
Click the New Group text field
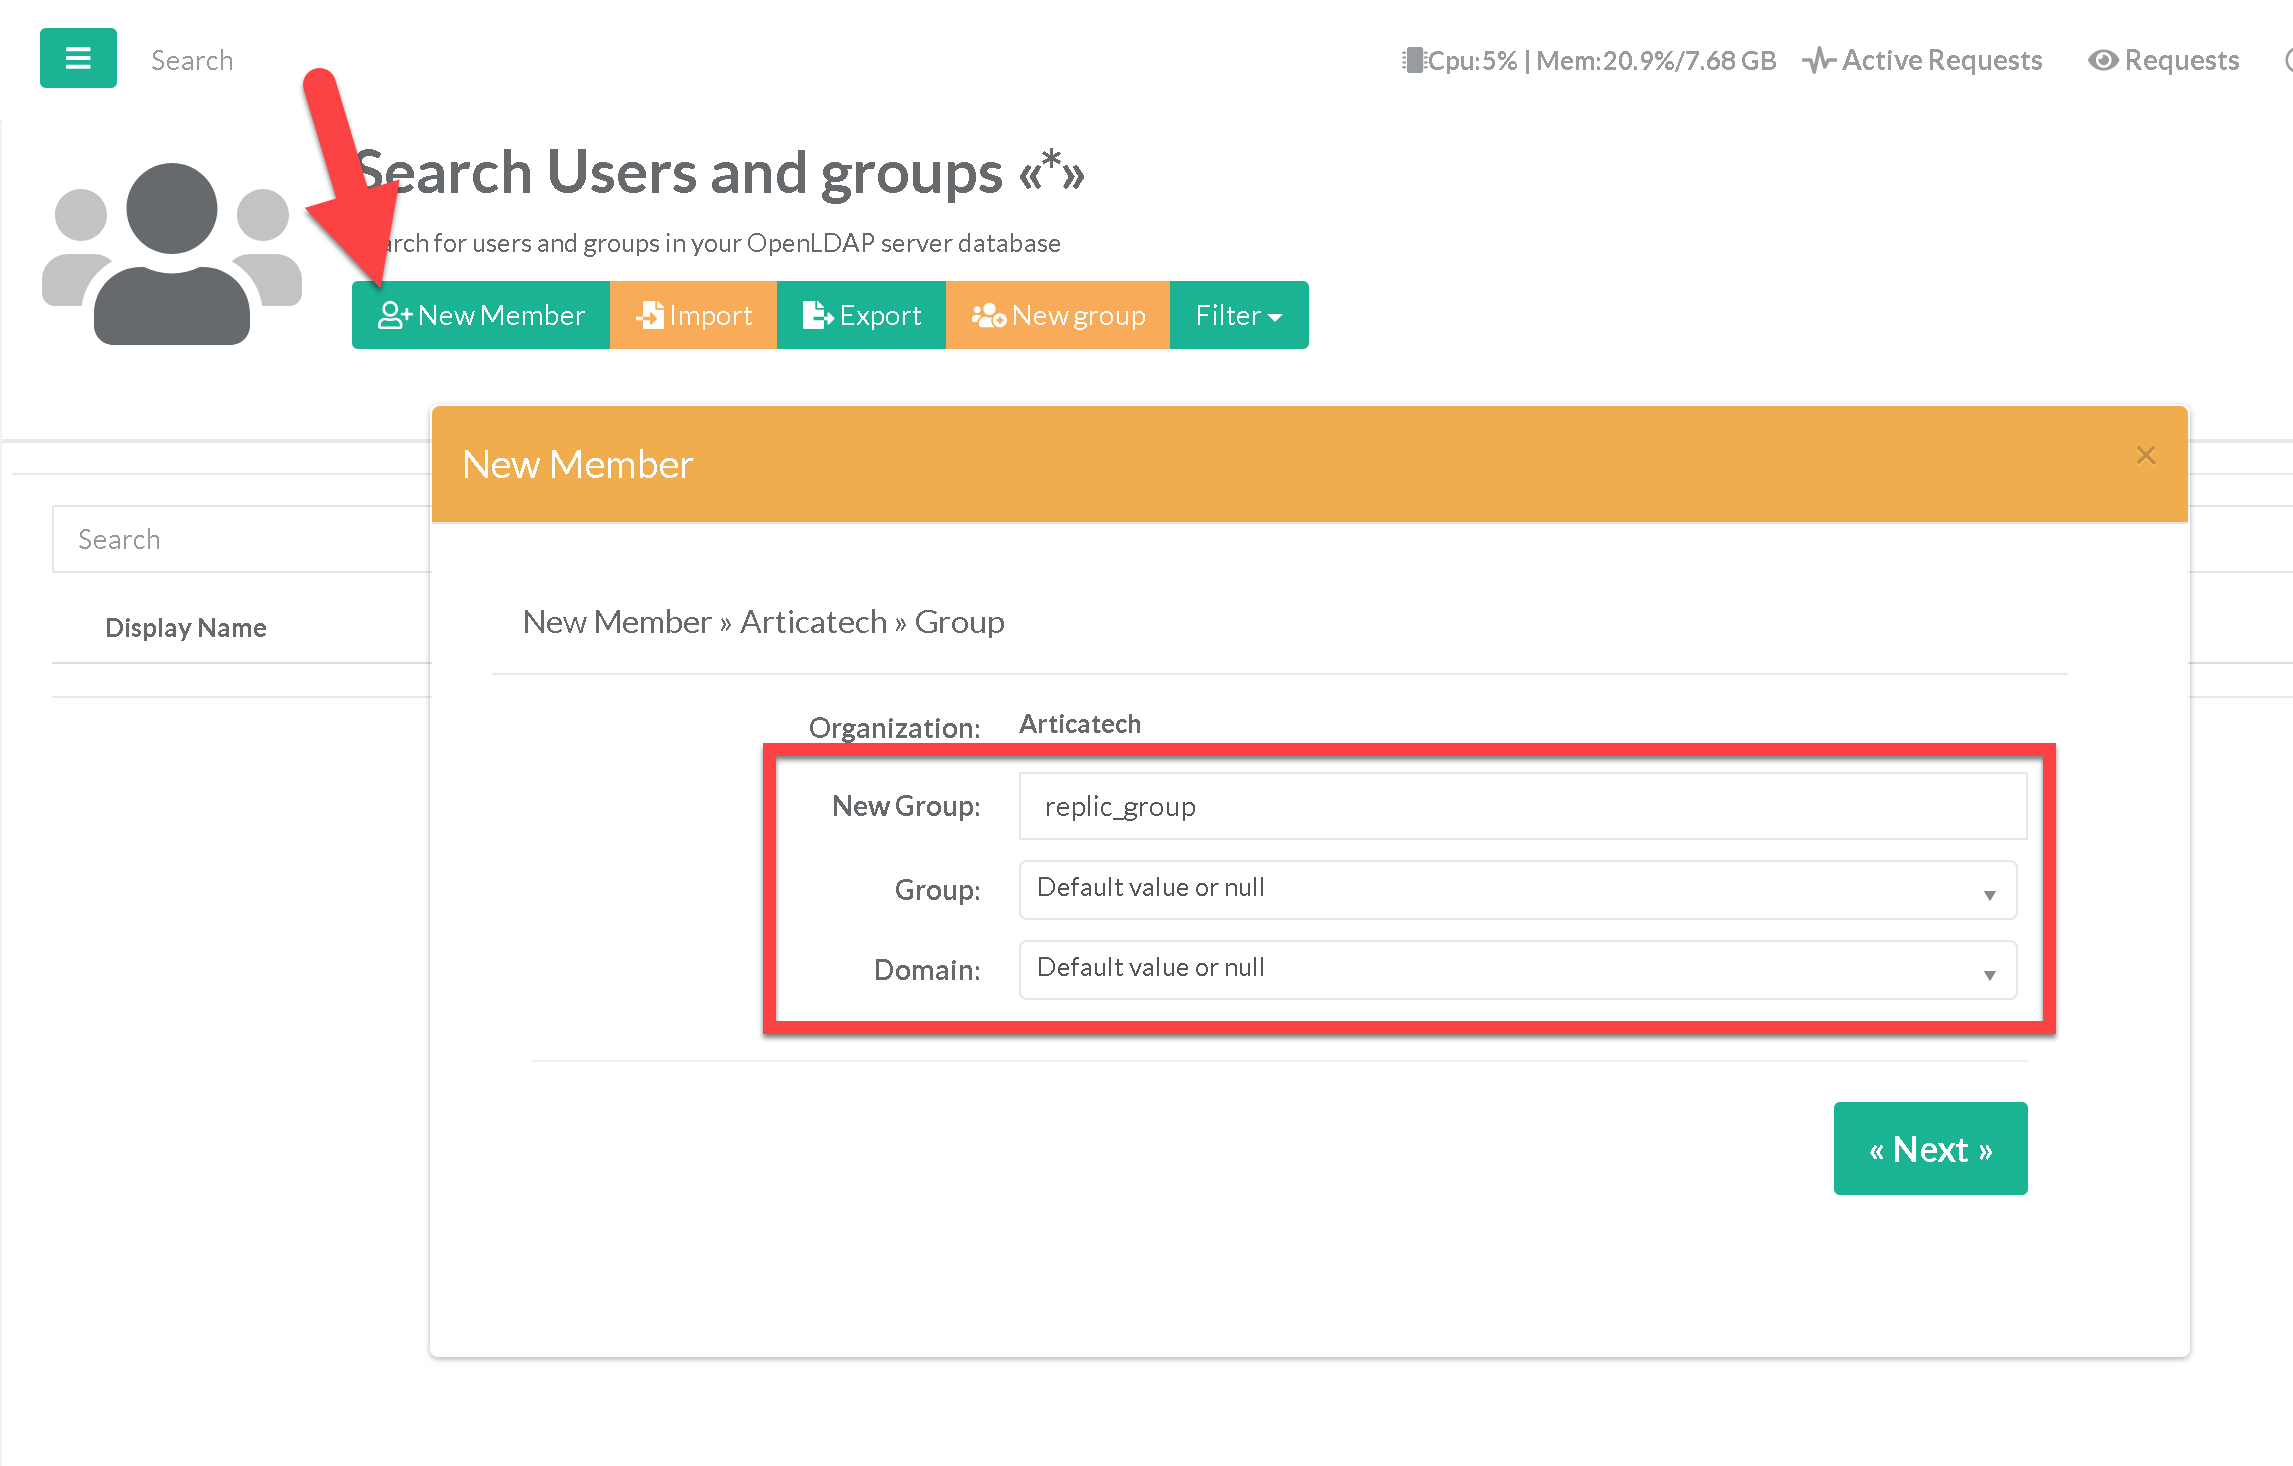tap(1522, 806)
